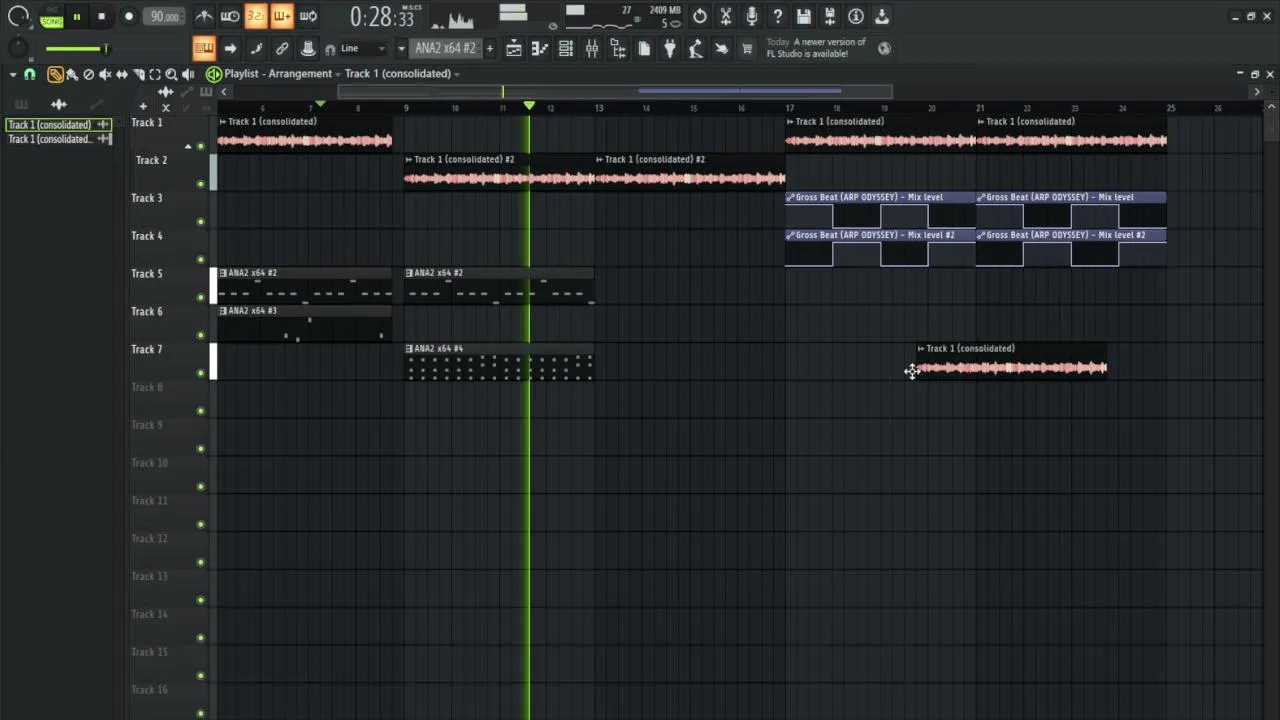The width and height of the screenshot is (1280, 720).
Task: Toggle wait for input to start playing
Action: click(230, 16)
